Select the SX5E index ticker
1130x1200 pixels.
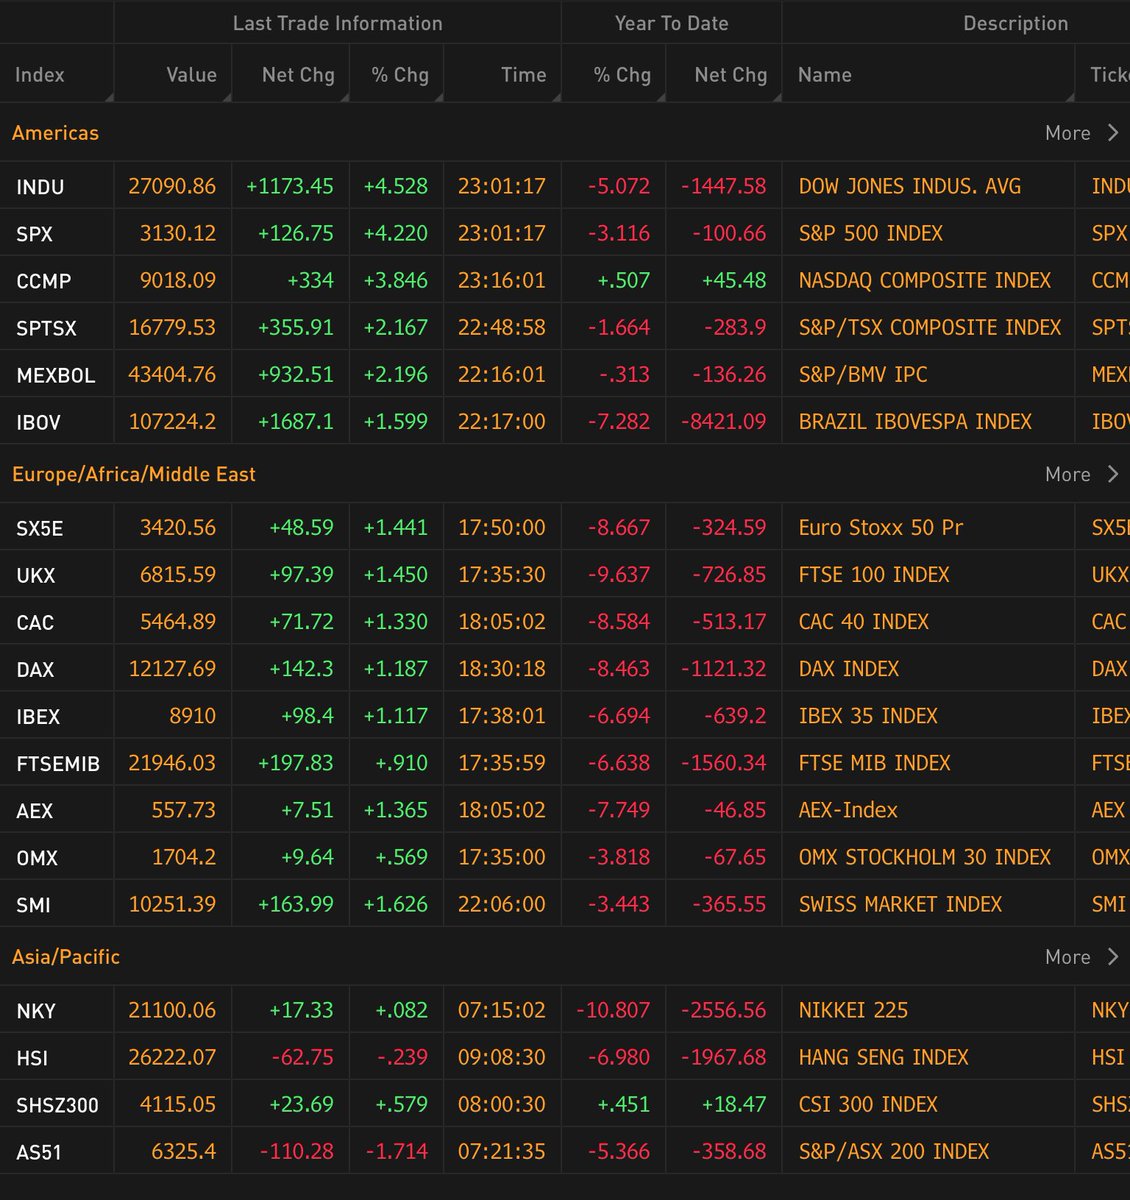tap(40, 528)
